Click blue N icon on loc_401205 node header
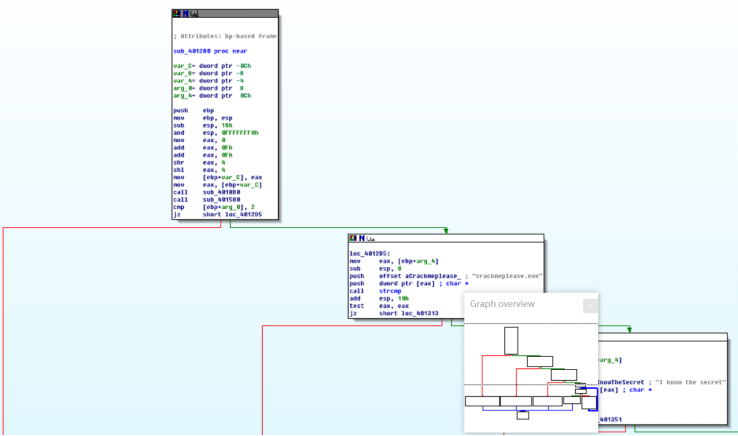Image resolution: width=738 pixels, height=436 pixels. tap(361, 240)
